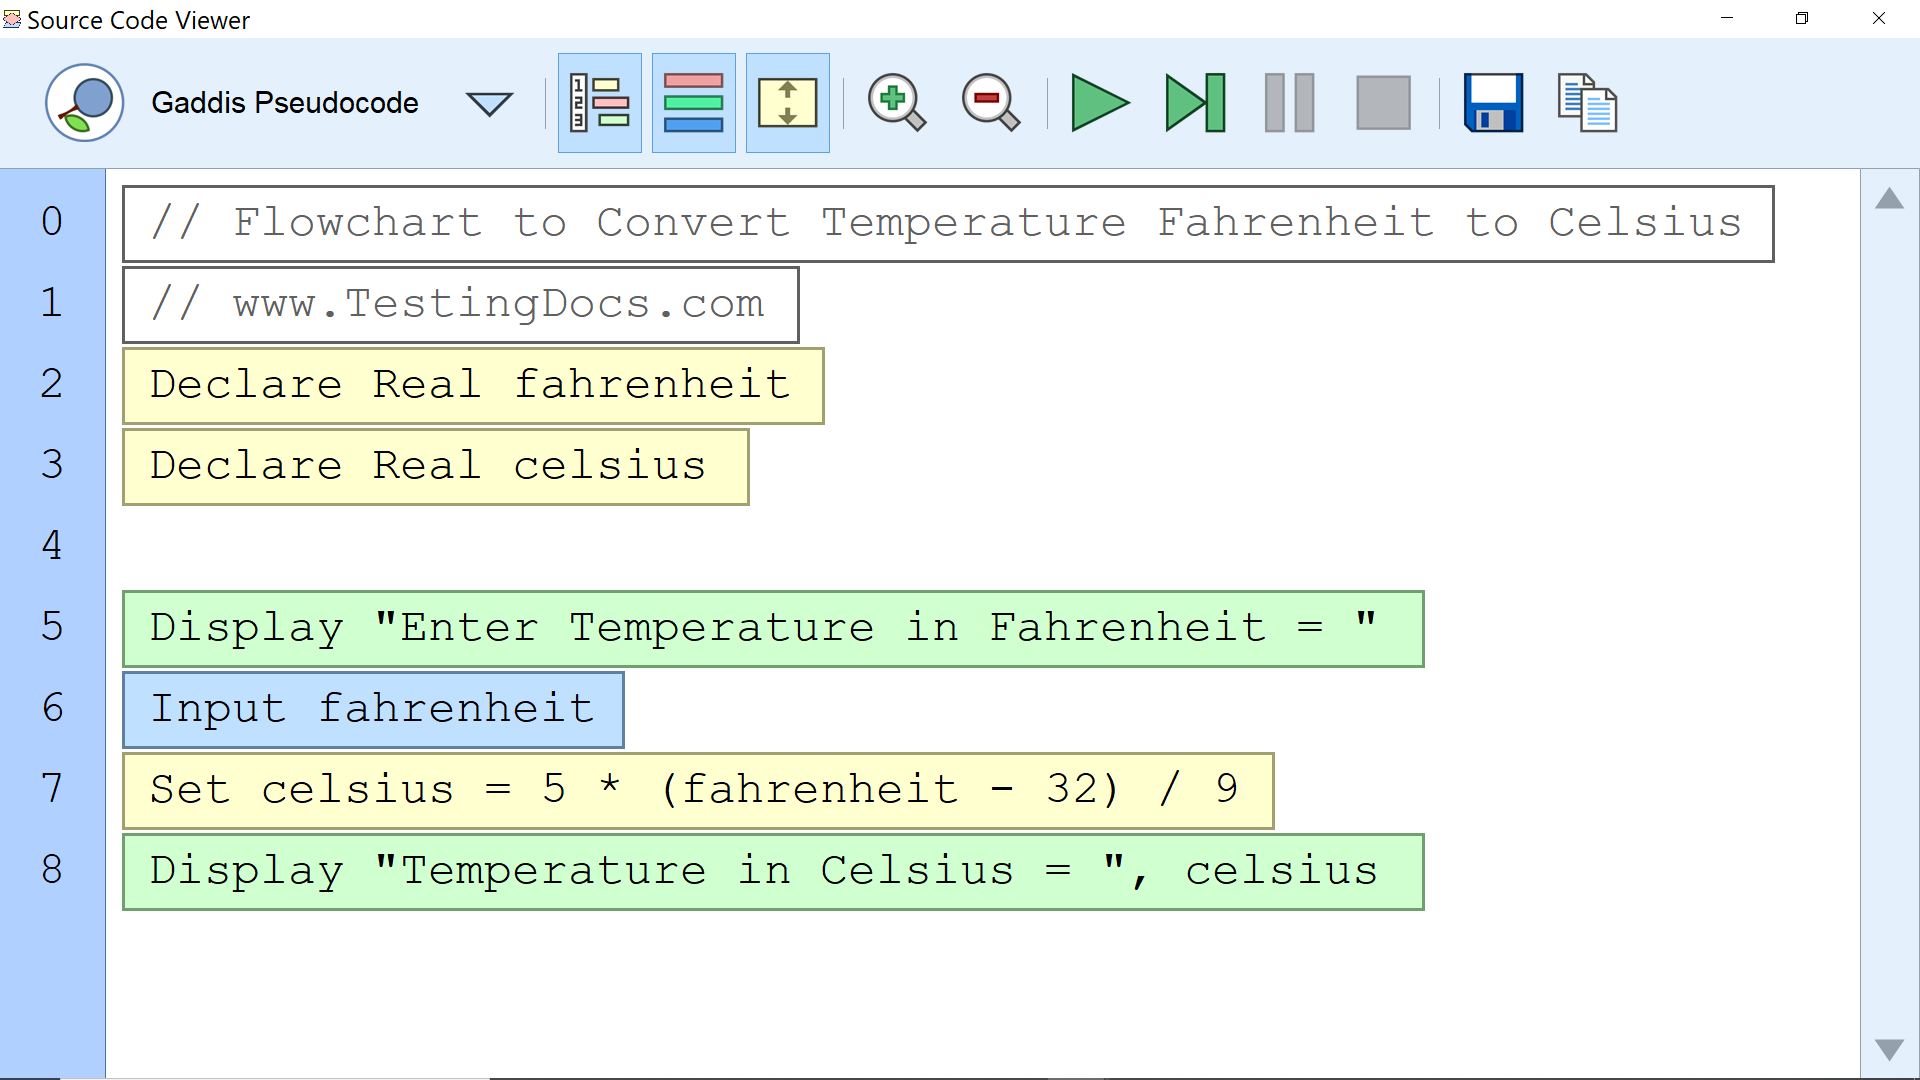Click the 'Set celsius' assignment line
The width and height of the screenshot is (1920, 1080).
point(697,791)
